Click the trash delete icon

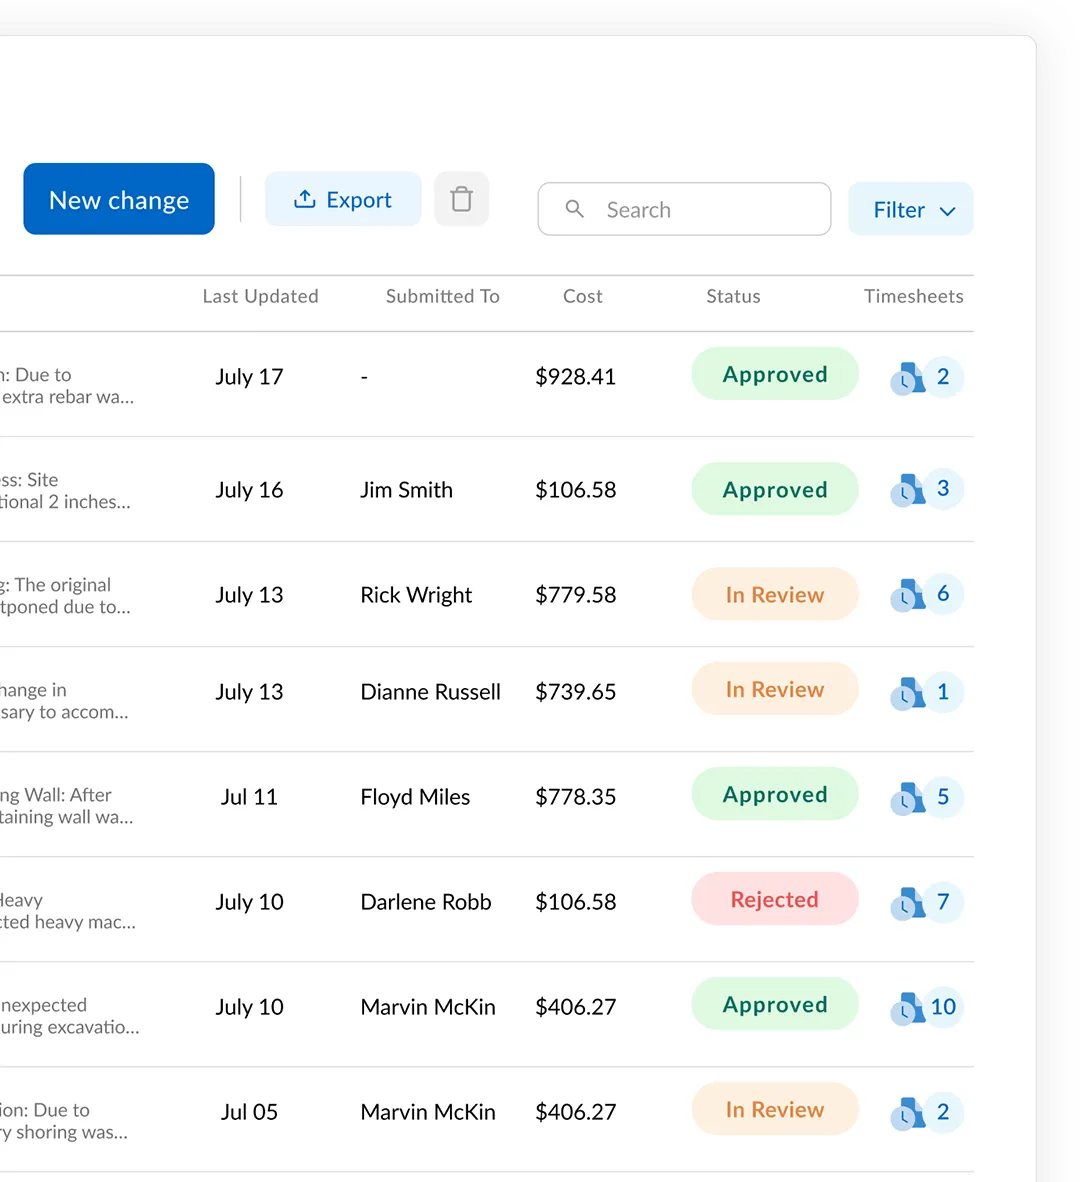[x=461, y=199]
